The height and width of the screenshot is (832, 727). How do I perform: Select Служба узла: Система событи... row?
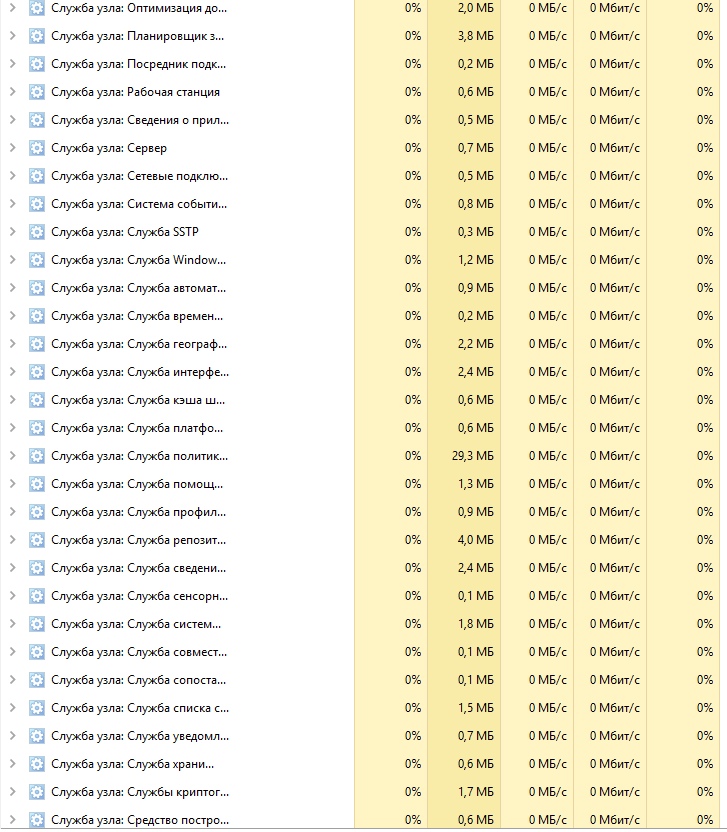[140, 204]
